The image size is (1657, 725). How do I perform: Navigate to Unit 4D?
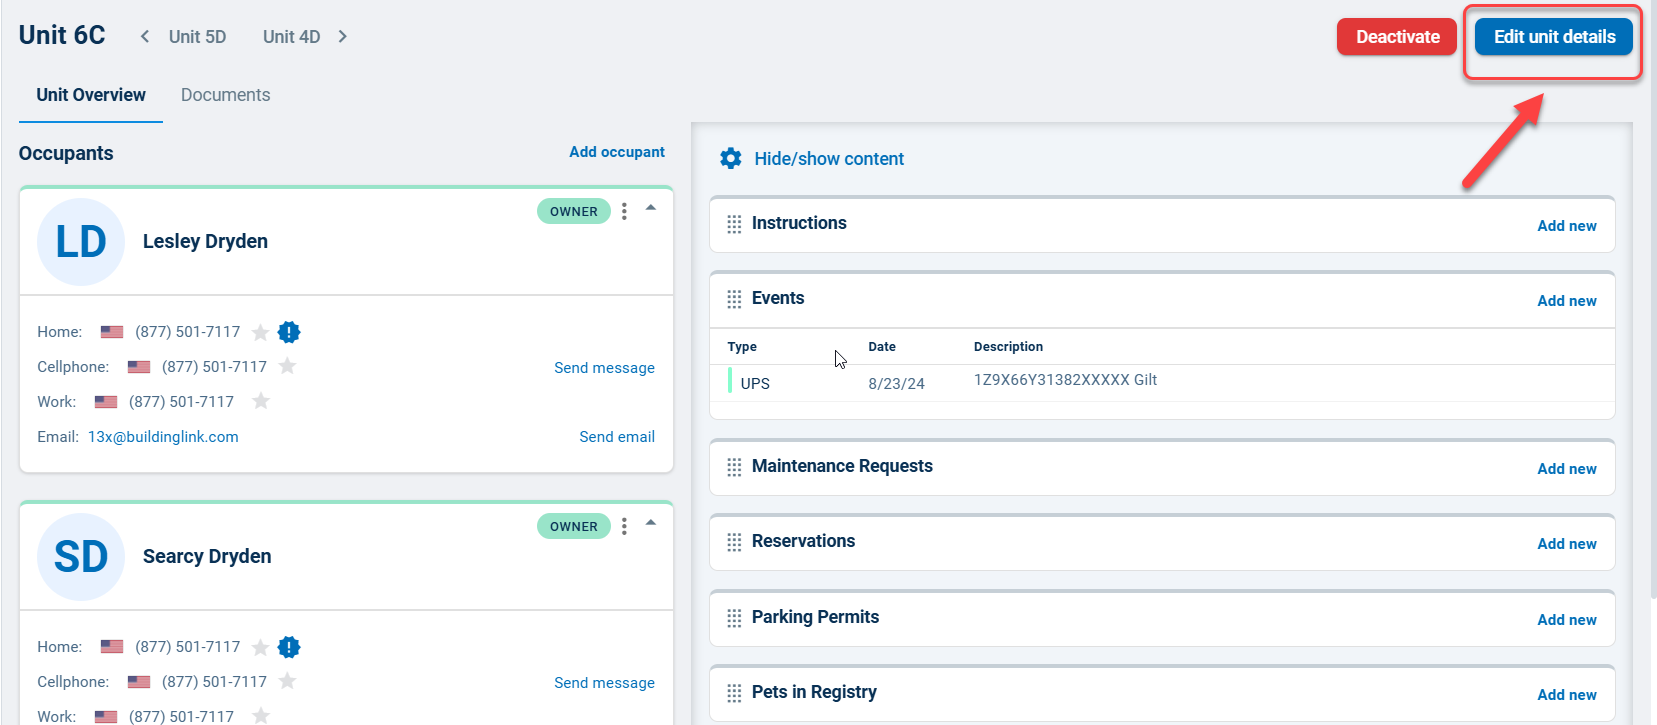click(291, 37)
